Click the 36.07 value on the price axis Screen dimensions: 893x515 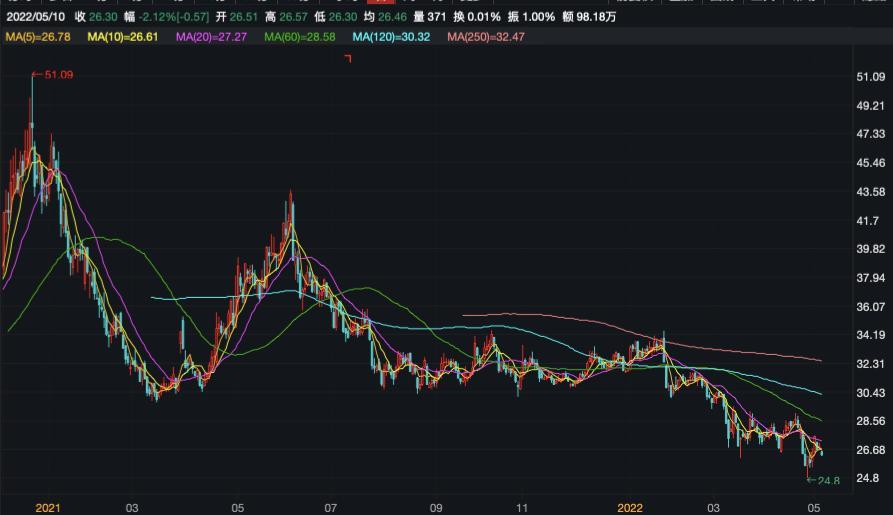(x=872, y=307)
